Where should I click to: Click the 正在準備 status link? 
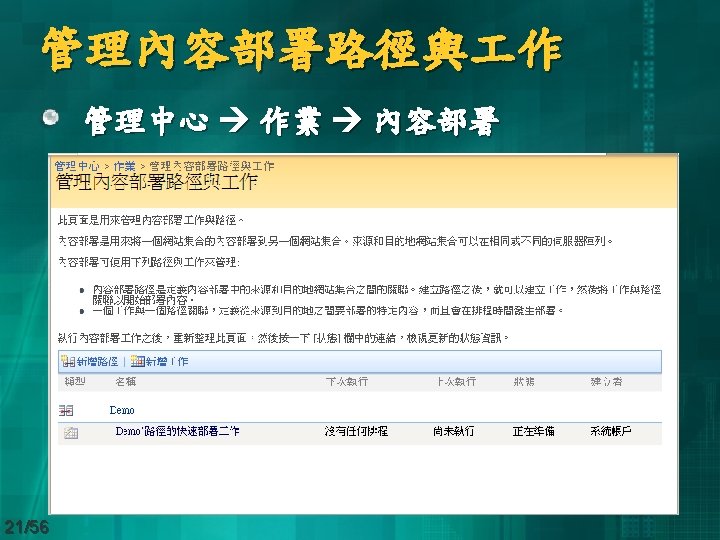pos(534,431)
